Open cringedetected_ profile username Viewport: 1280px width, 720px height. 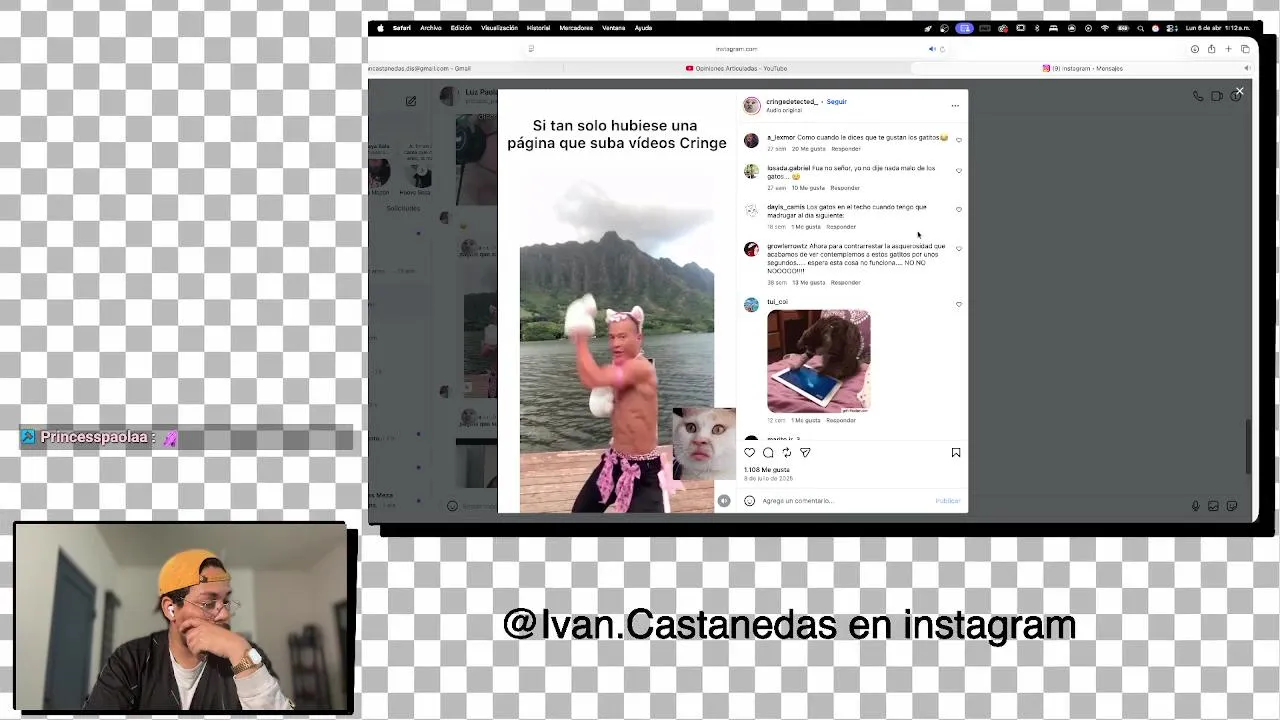792,102
